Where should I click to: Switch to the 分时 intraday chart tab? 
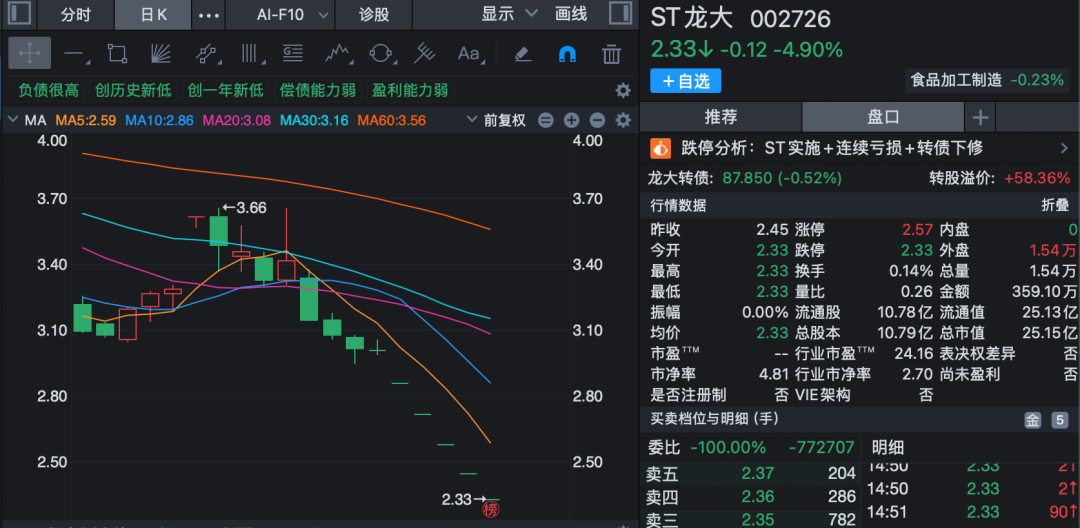click(x=76, y=14)
